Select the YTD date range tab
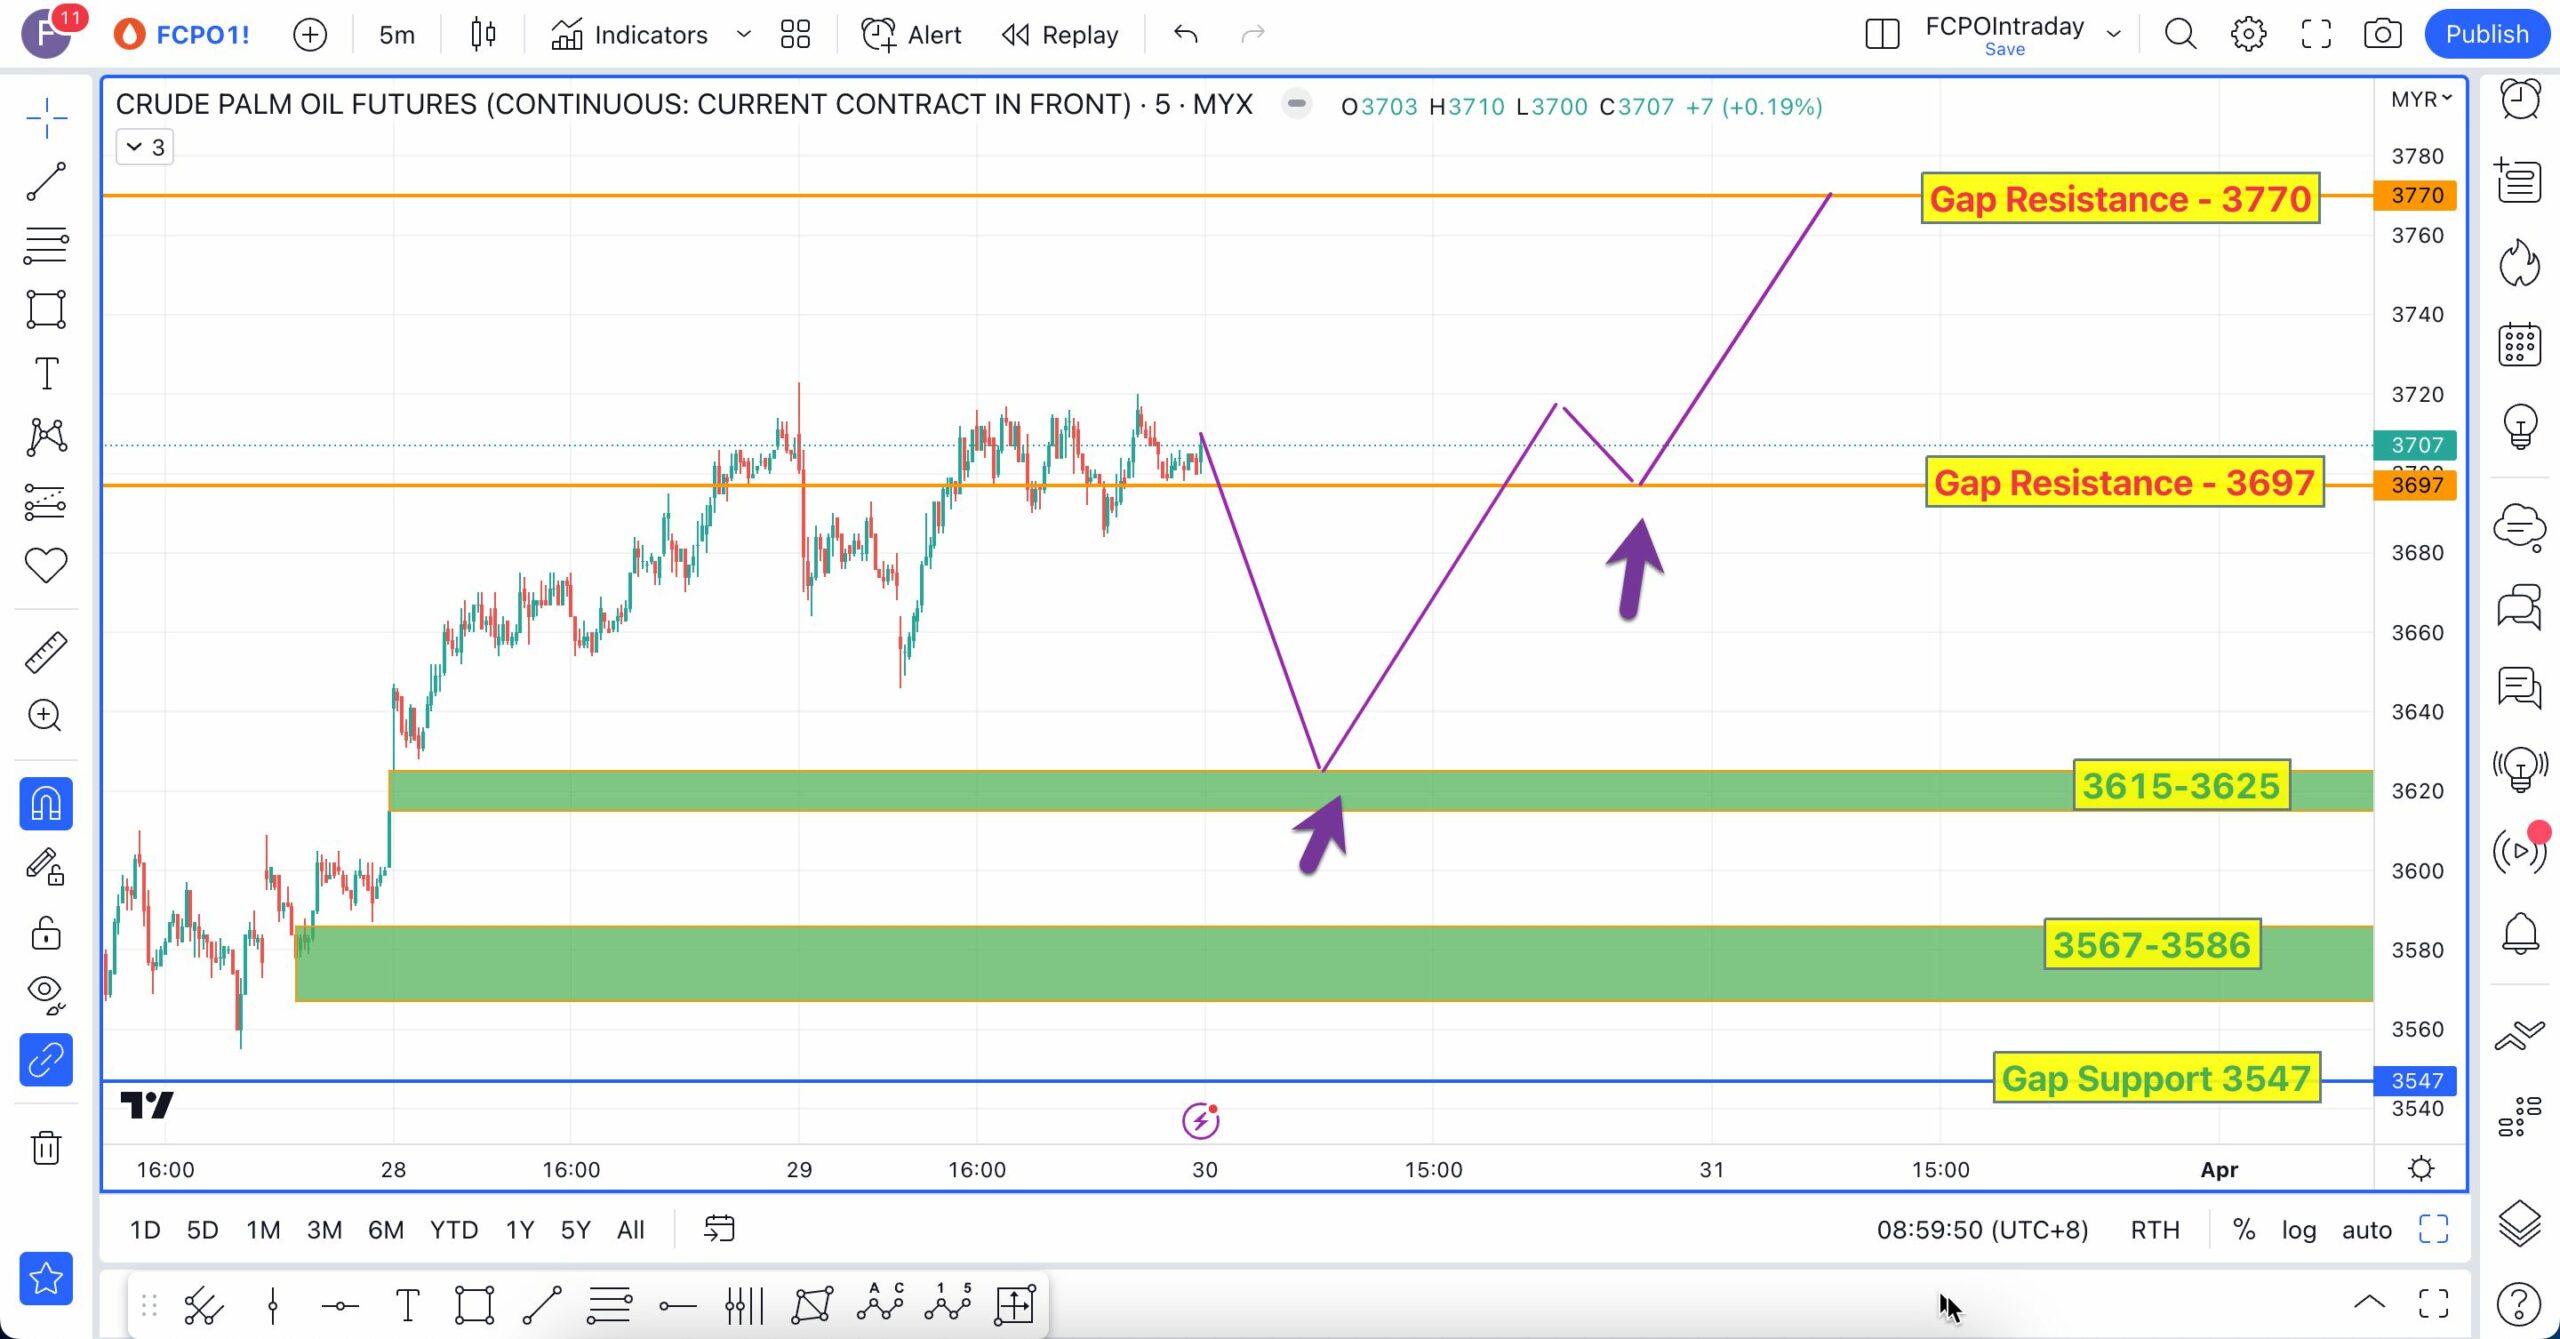 pyautogui.click(x=453, y=1230)
